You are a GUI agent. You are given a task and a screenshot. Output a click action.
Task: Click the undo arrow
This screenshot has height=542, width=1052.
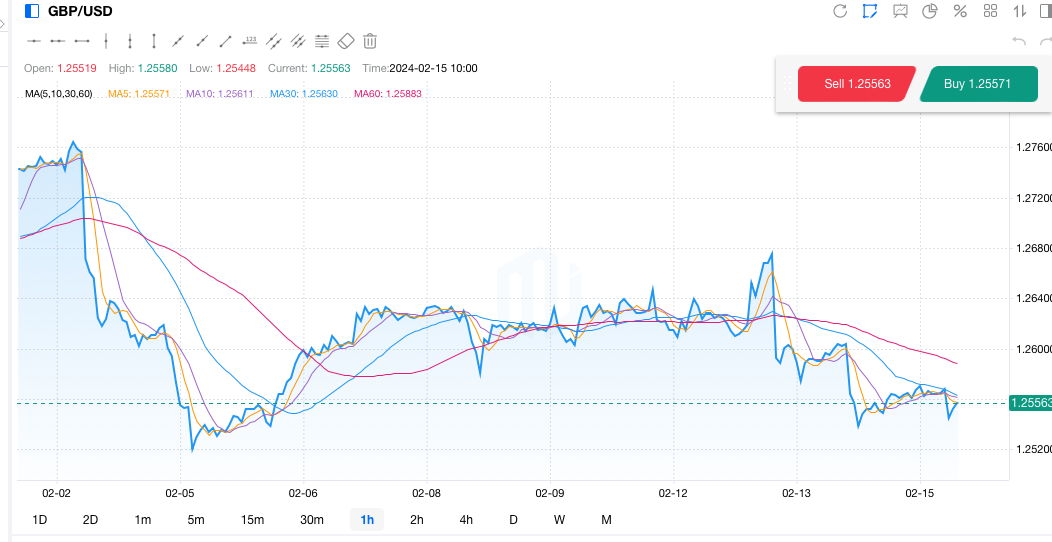click(x=1019, y=41)
